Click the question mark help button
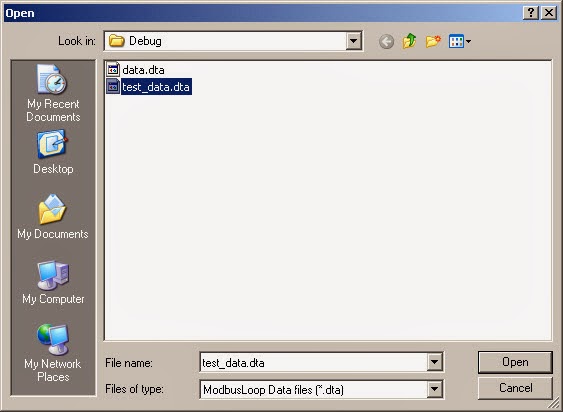 point(531,13)
